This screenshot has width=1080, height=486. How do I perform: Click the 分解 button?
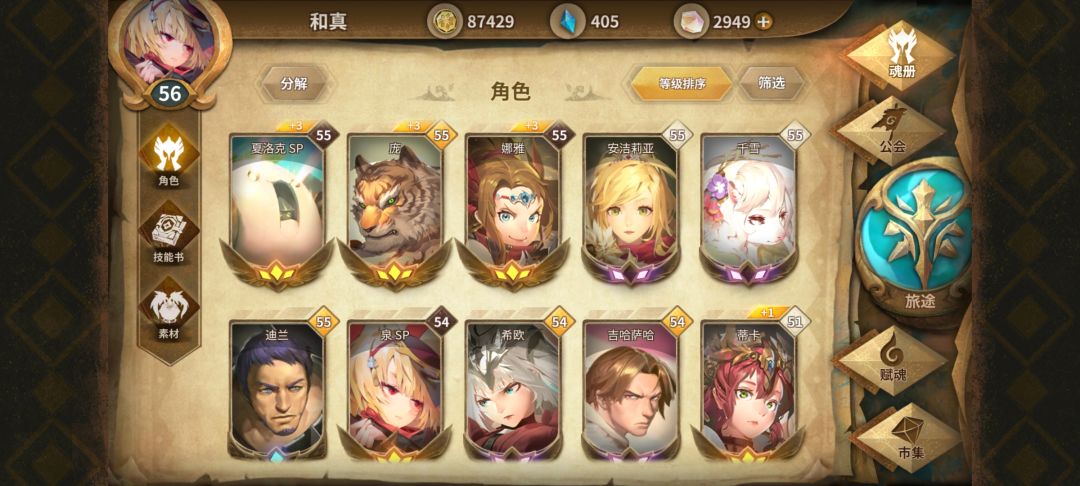[295, 84]
